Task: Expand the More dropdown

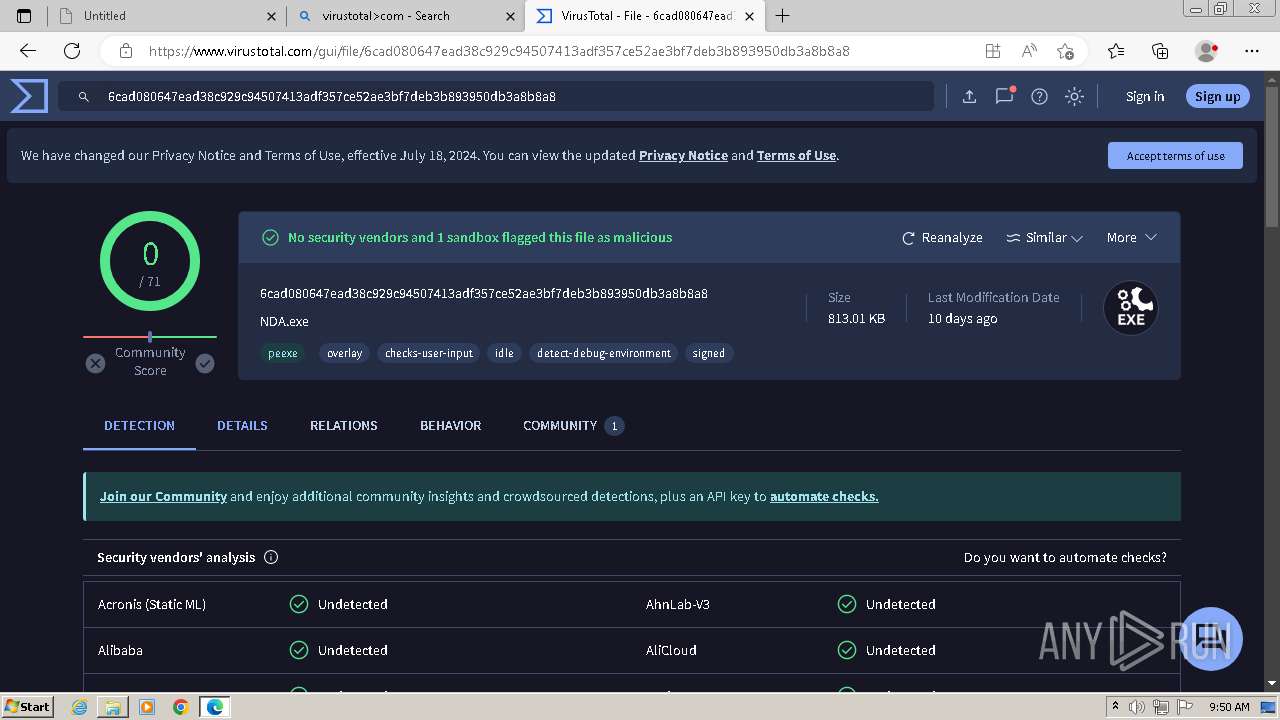Action: click(x=1131, y=238)
